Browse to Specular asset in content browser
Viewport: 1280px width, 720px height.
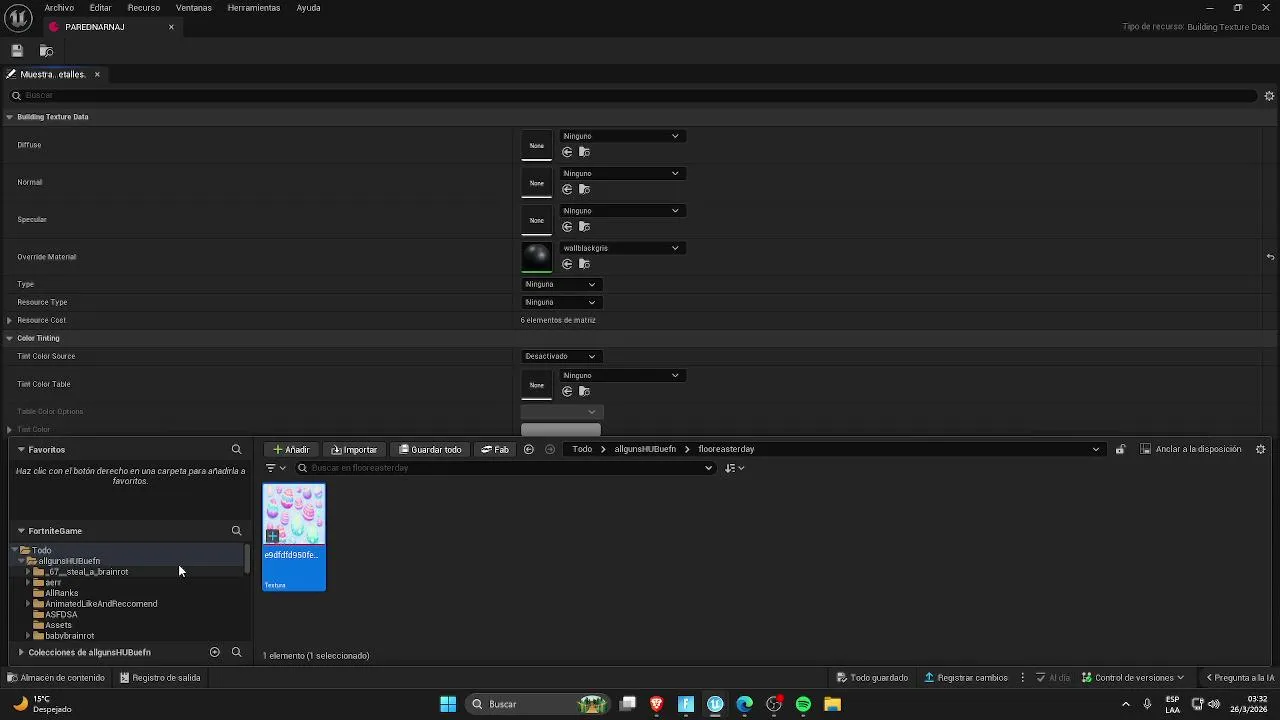pyautogui.click(x=585, y=226)
